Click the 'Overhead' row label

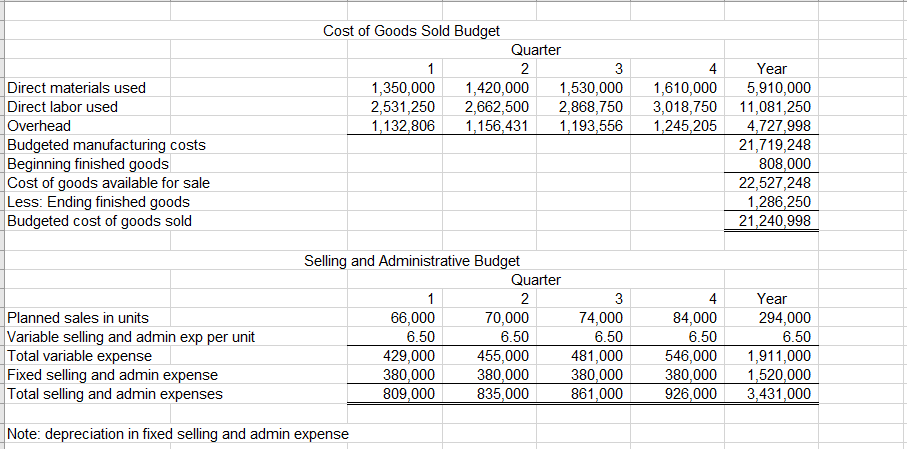pos(39,126)
